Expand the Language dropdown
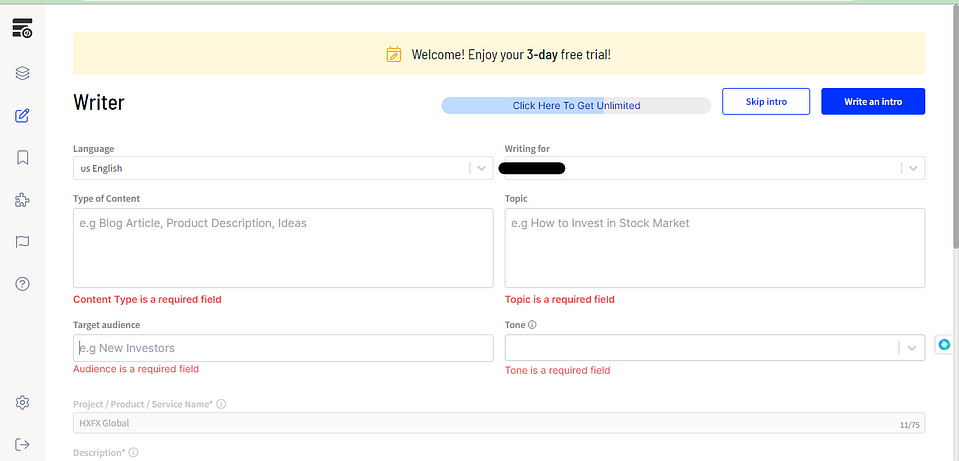 [x=481, y=169]
